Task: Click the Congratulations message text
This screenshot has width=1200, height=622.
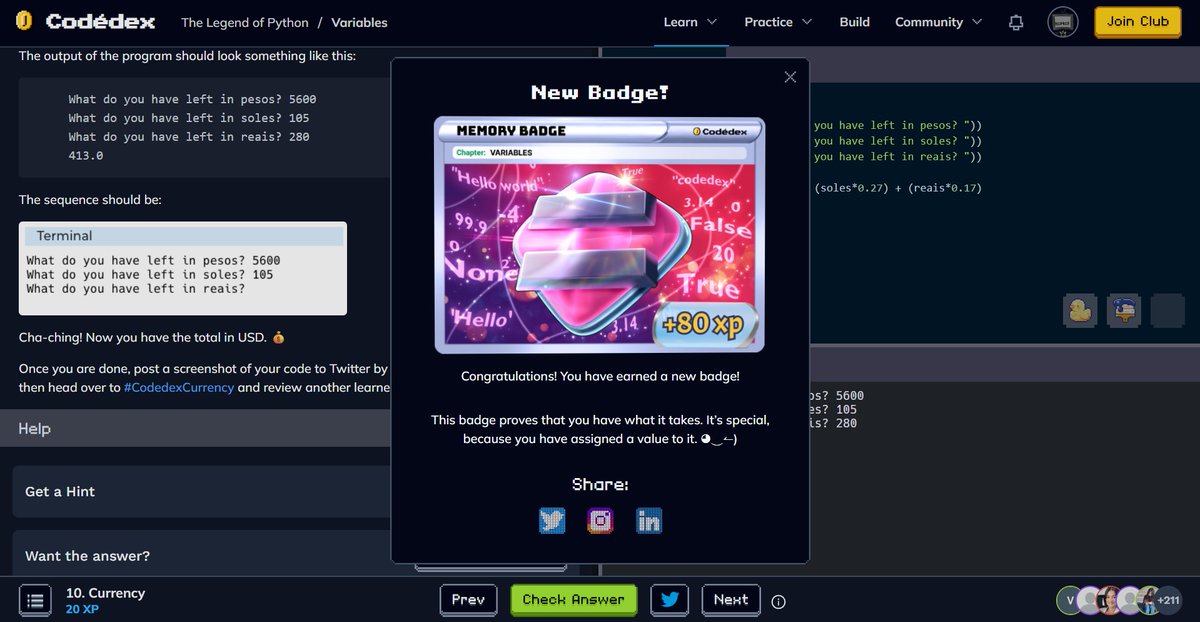Action: (x=600, y=376)
